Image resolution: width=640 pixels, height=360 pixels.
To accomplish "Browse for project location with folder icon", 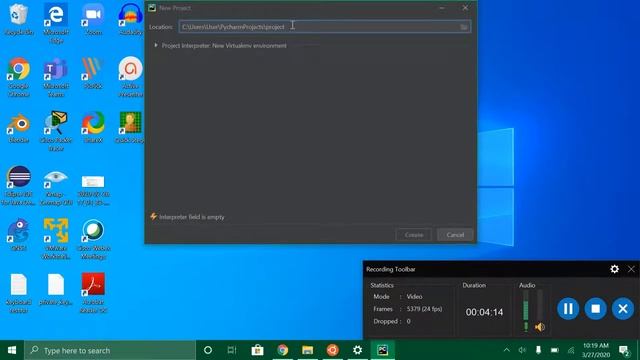I will coord(464,27).
